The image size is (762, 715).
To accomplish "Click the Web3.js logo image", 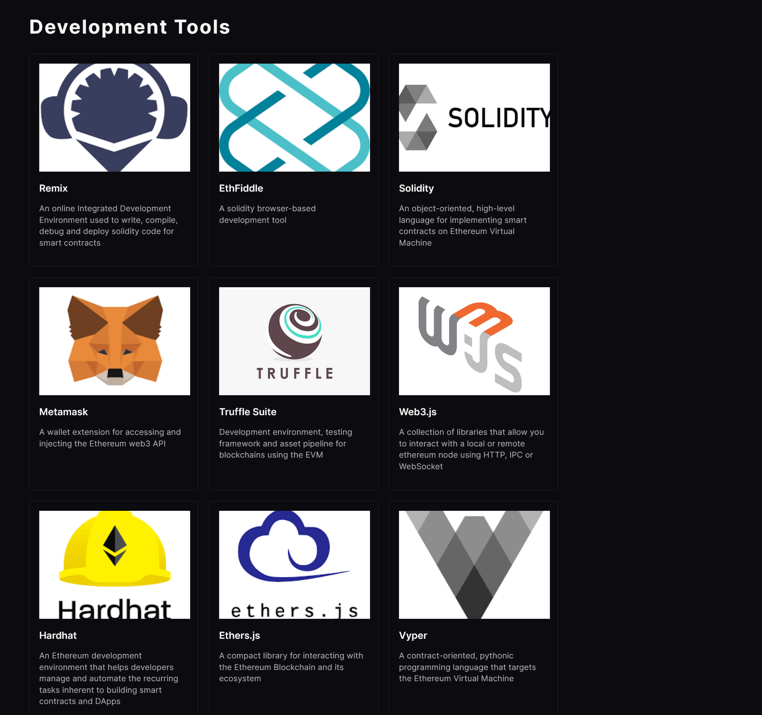I will point(474,341).
